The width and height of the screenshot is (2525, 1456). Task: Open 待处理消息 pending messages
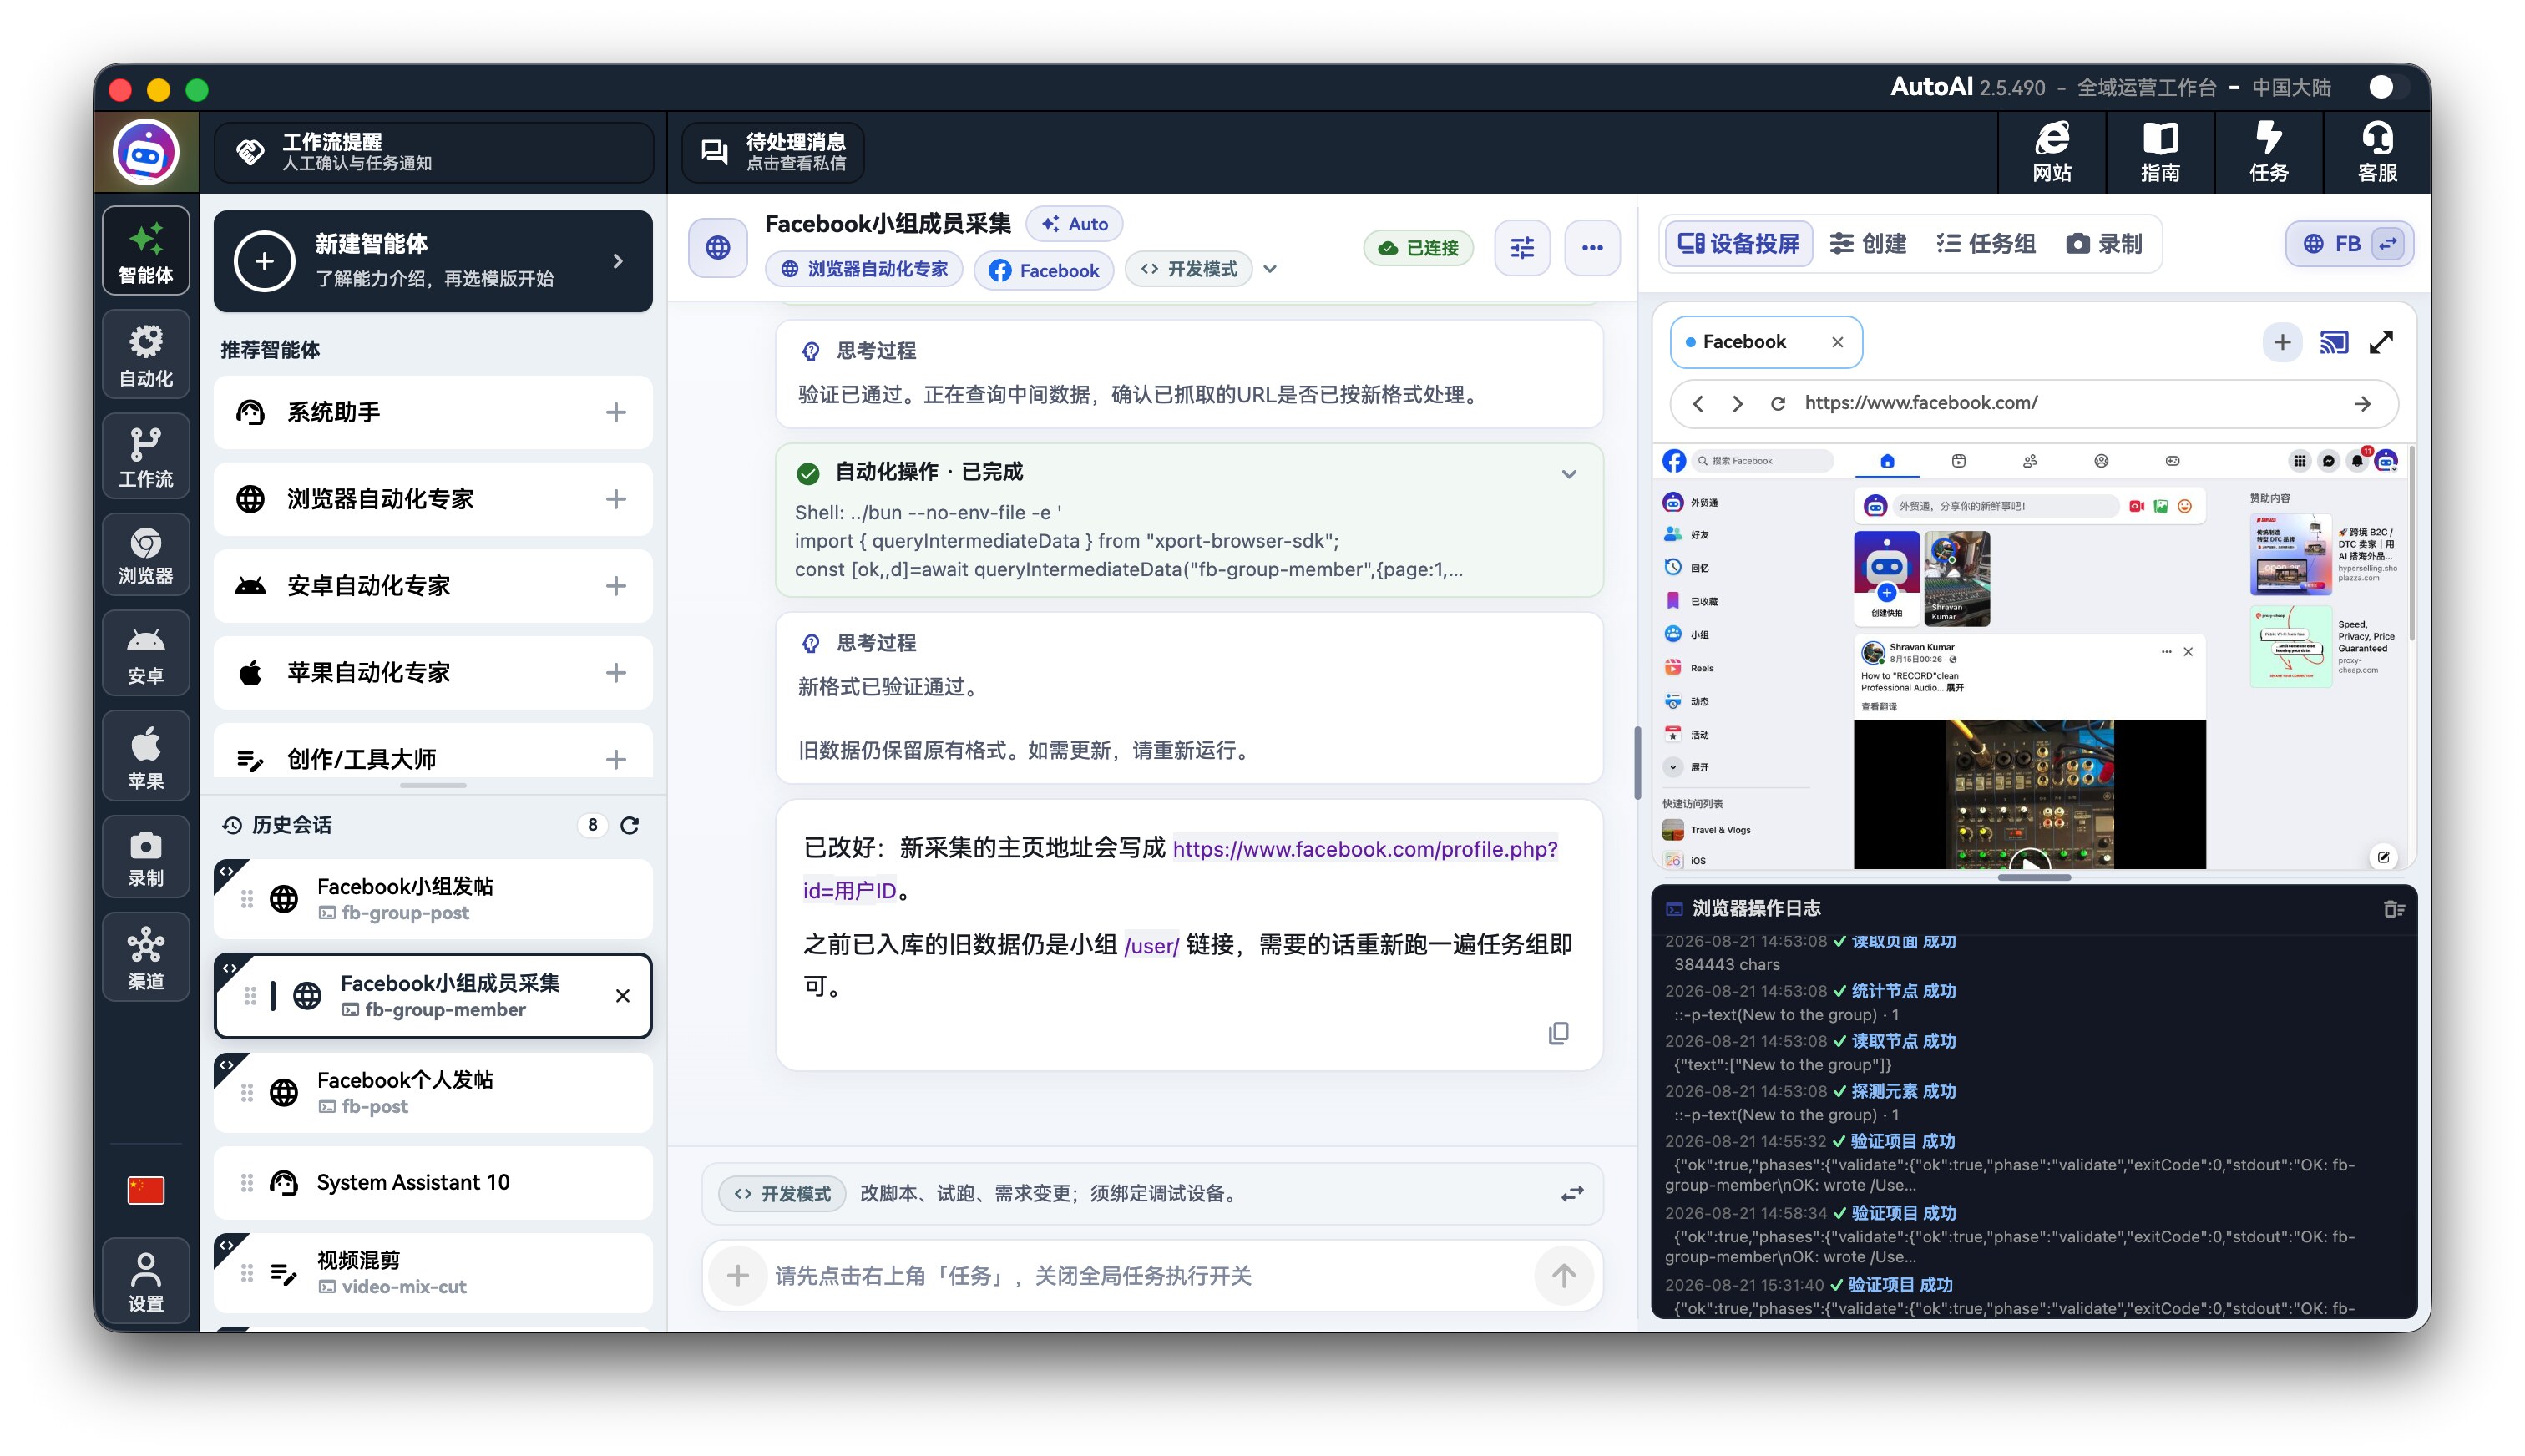pyautogui.click(x=773, y=152)
